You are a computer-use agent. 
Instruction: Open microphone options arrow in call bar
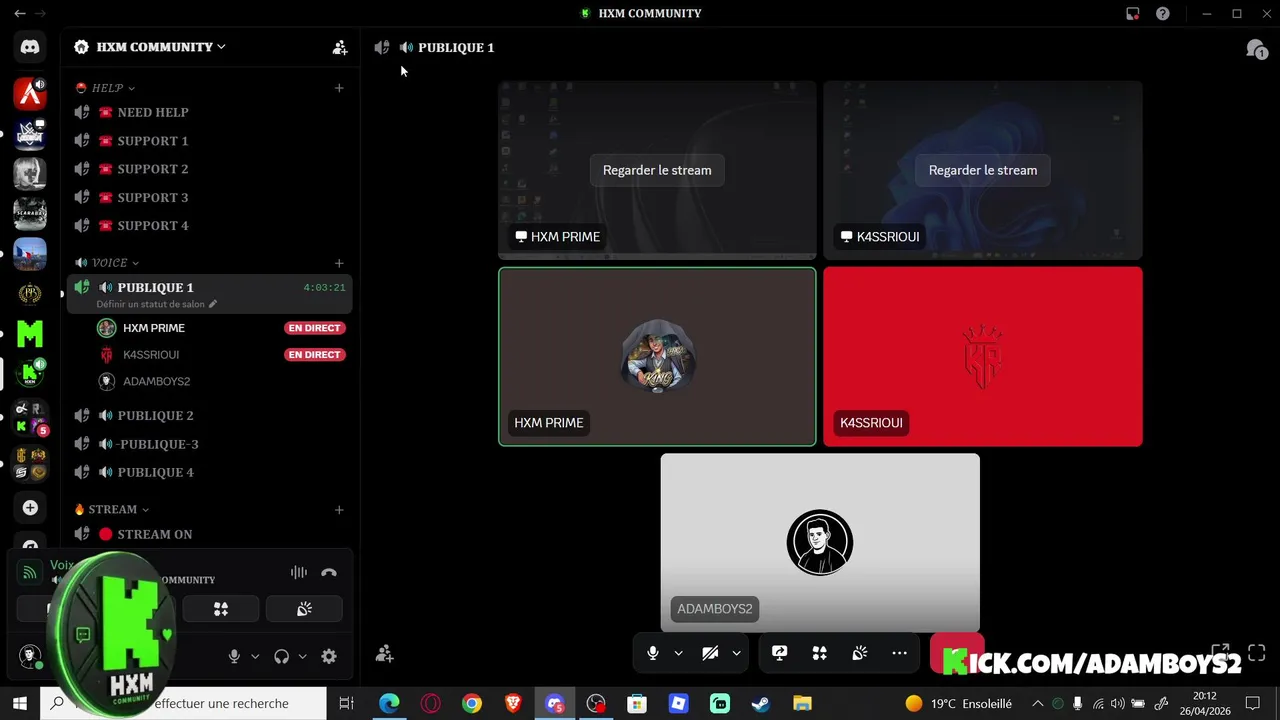(x=678, y=653)
